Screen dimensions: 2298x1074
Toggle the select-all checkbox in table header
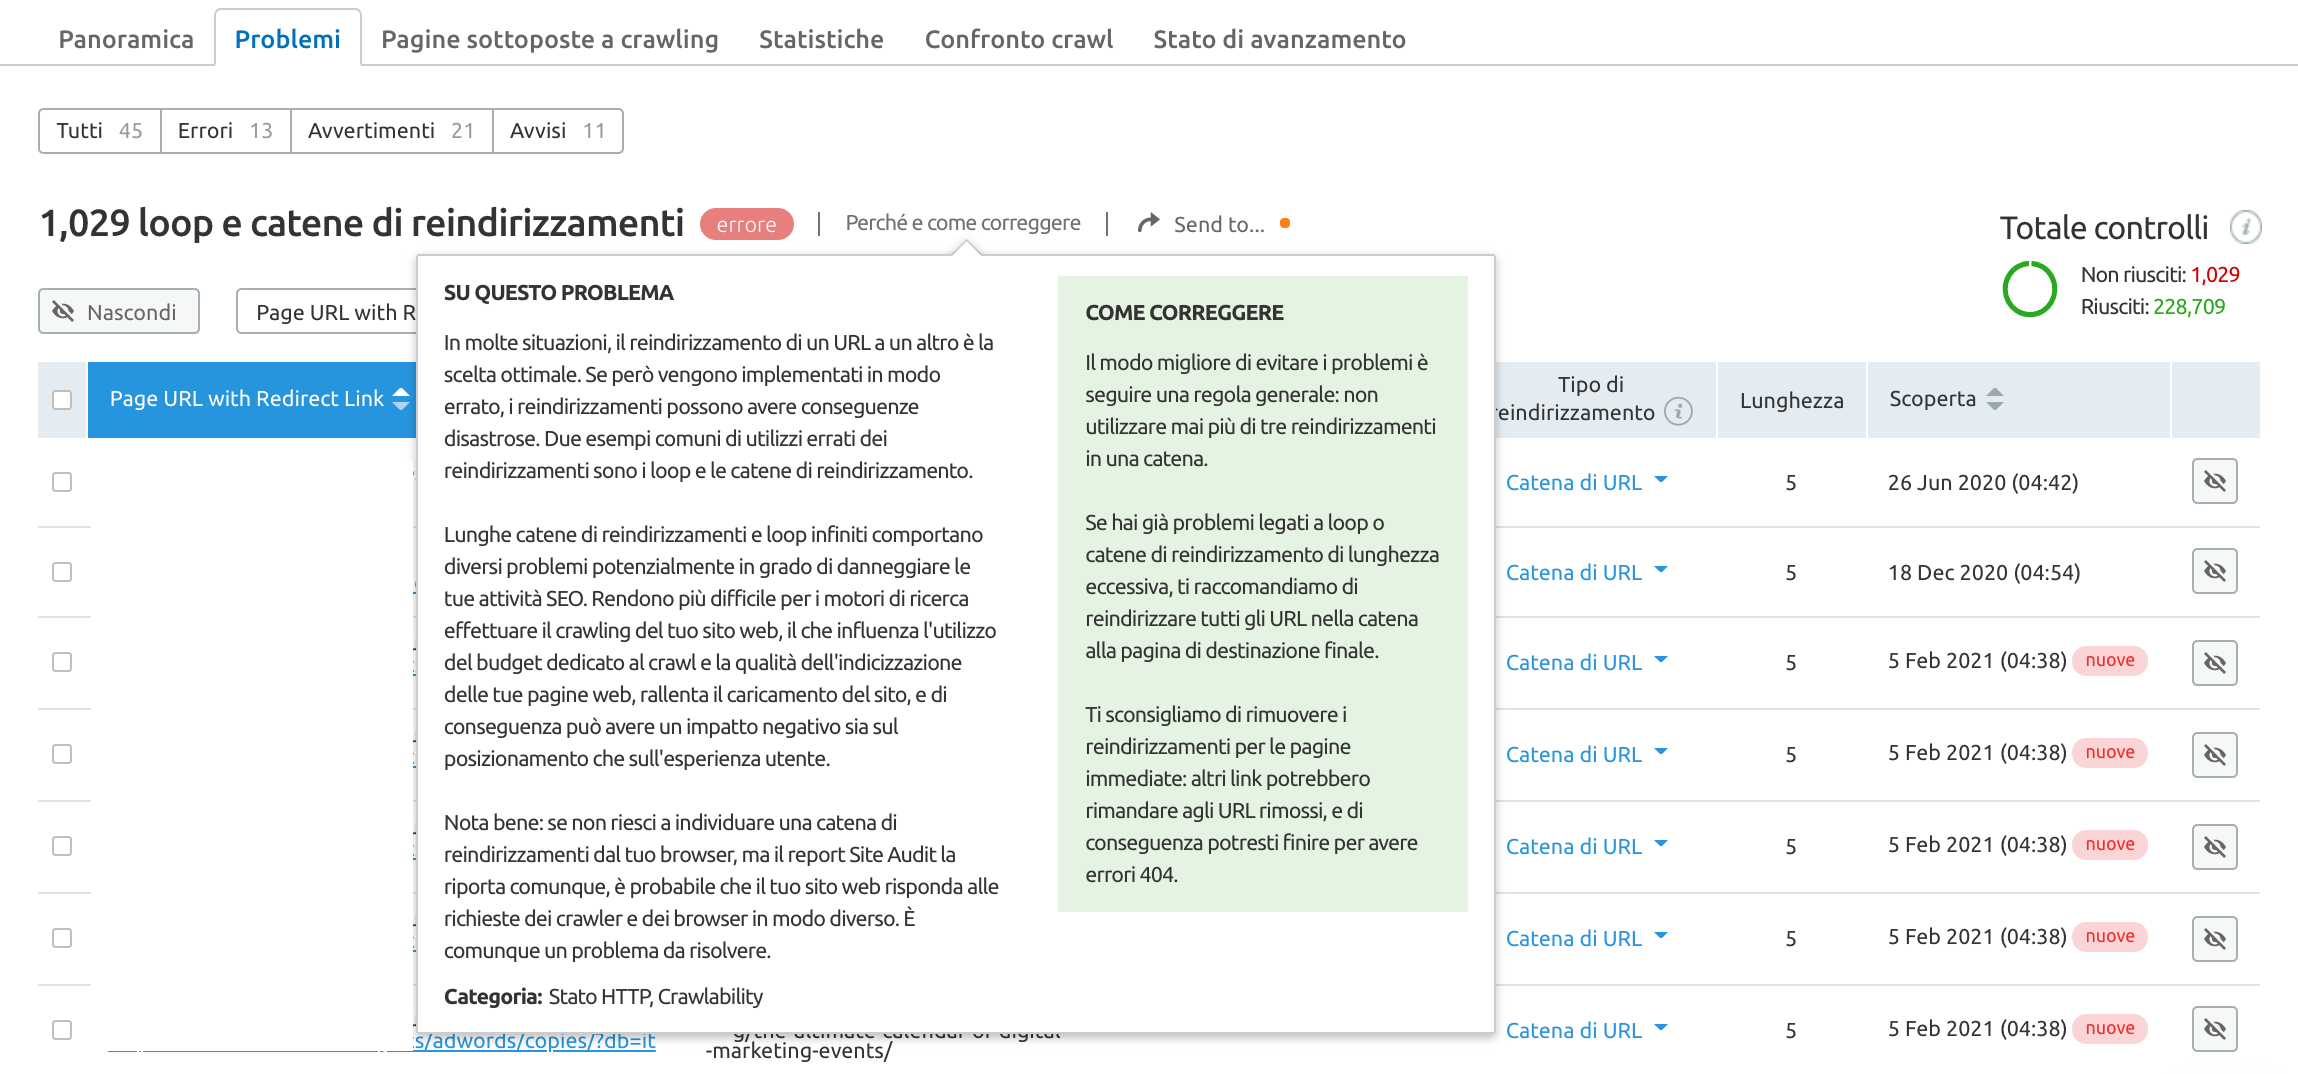(x=62, y=400)
